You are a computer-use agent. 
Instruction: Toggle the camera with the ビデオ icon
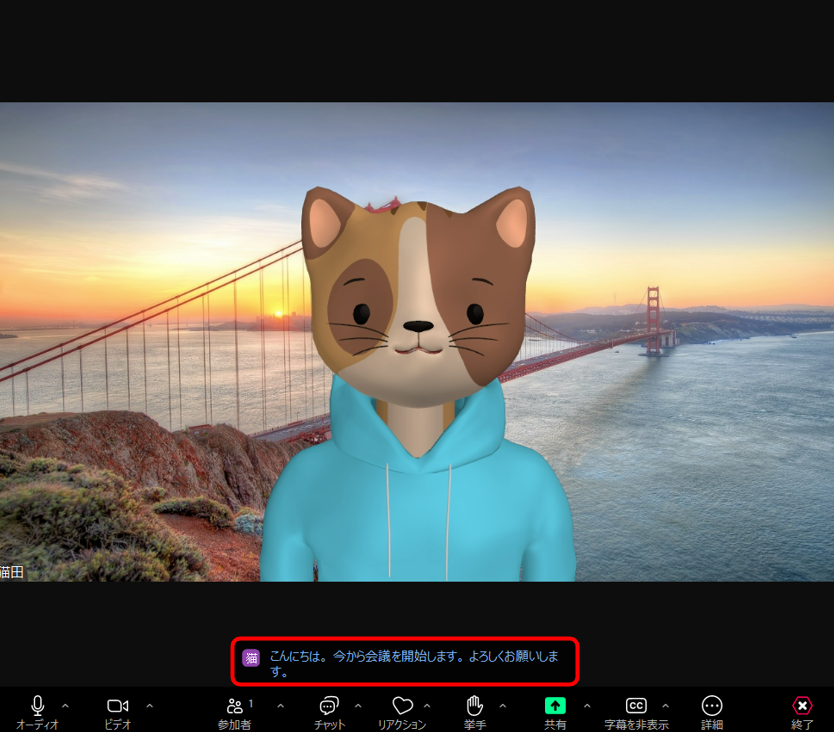click(x=118, y=706)
